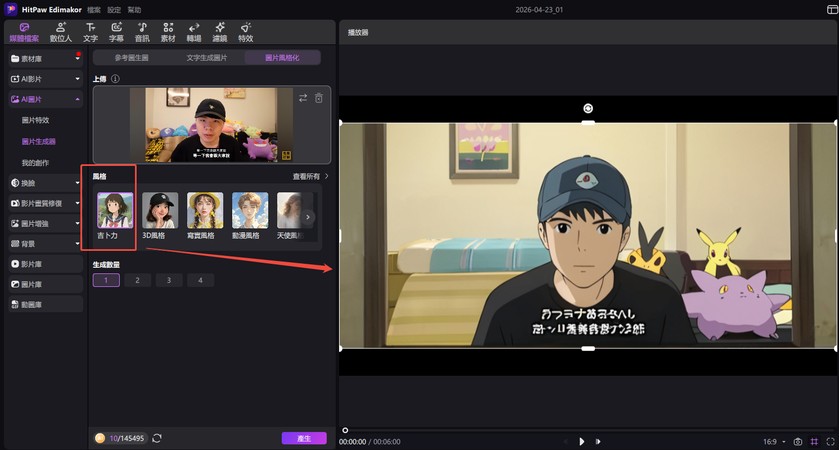The width and height of the screenshot is (839, 450).
Task: Delete uploaded image with trash icon
Action: (x=319, y=98)
